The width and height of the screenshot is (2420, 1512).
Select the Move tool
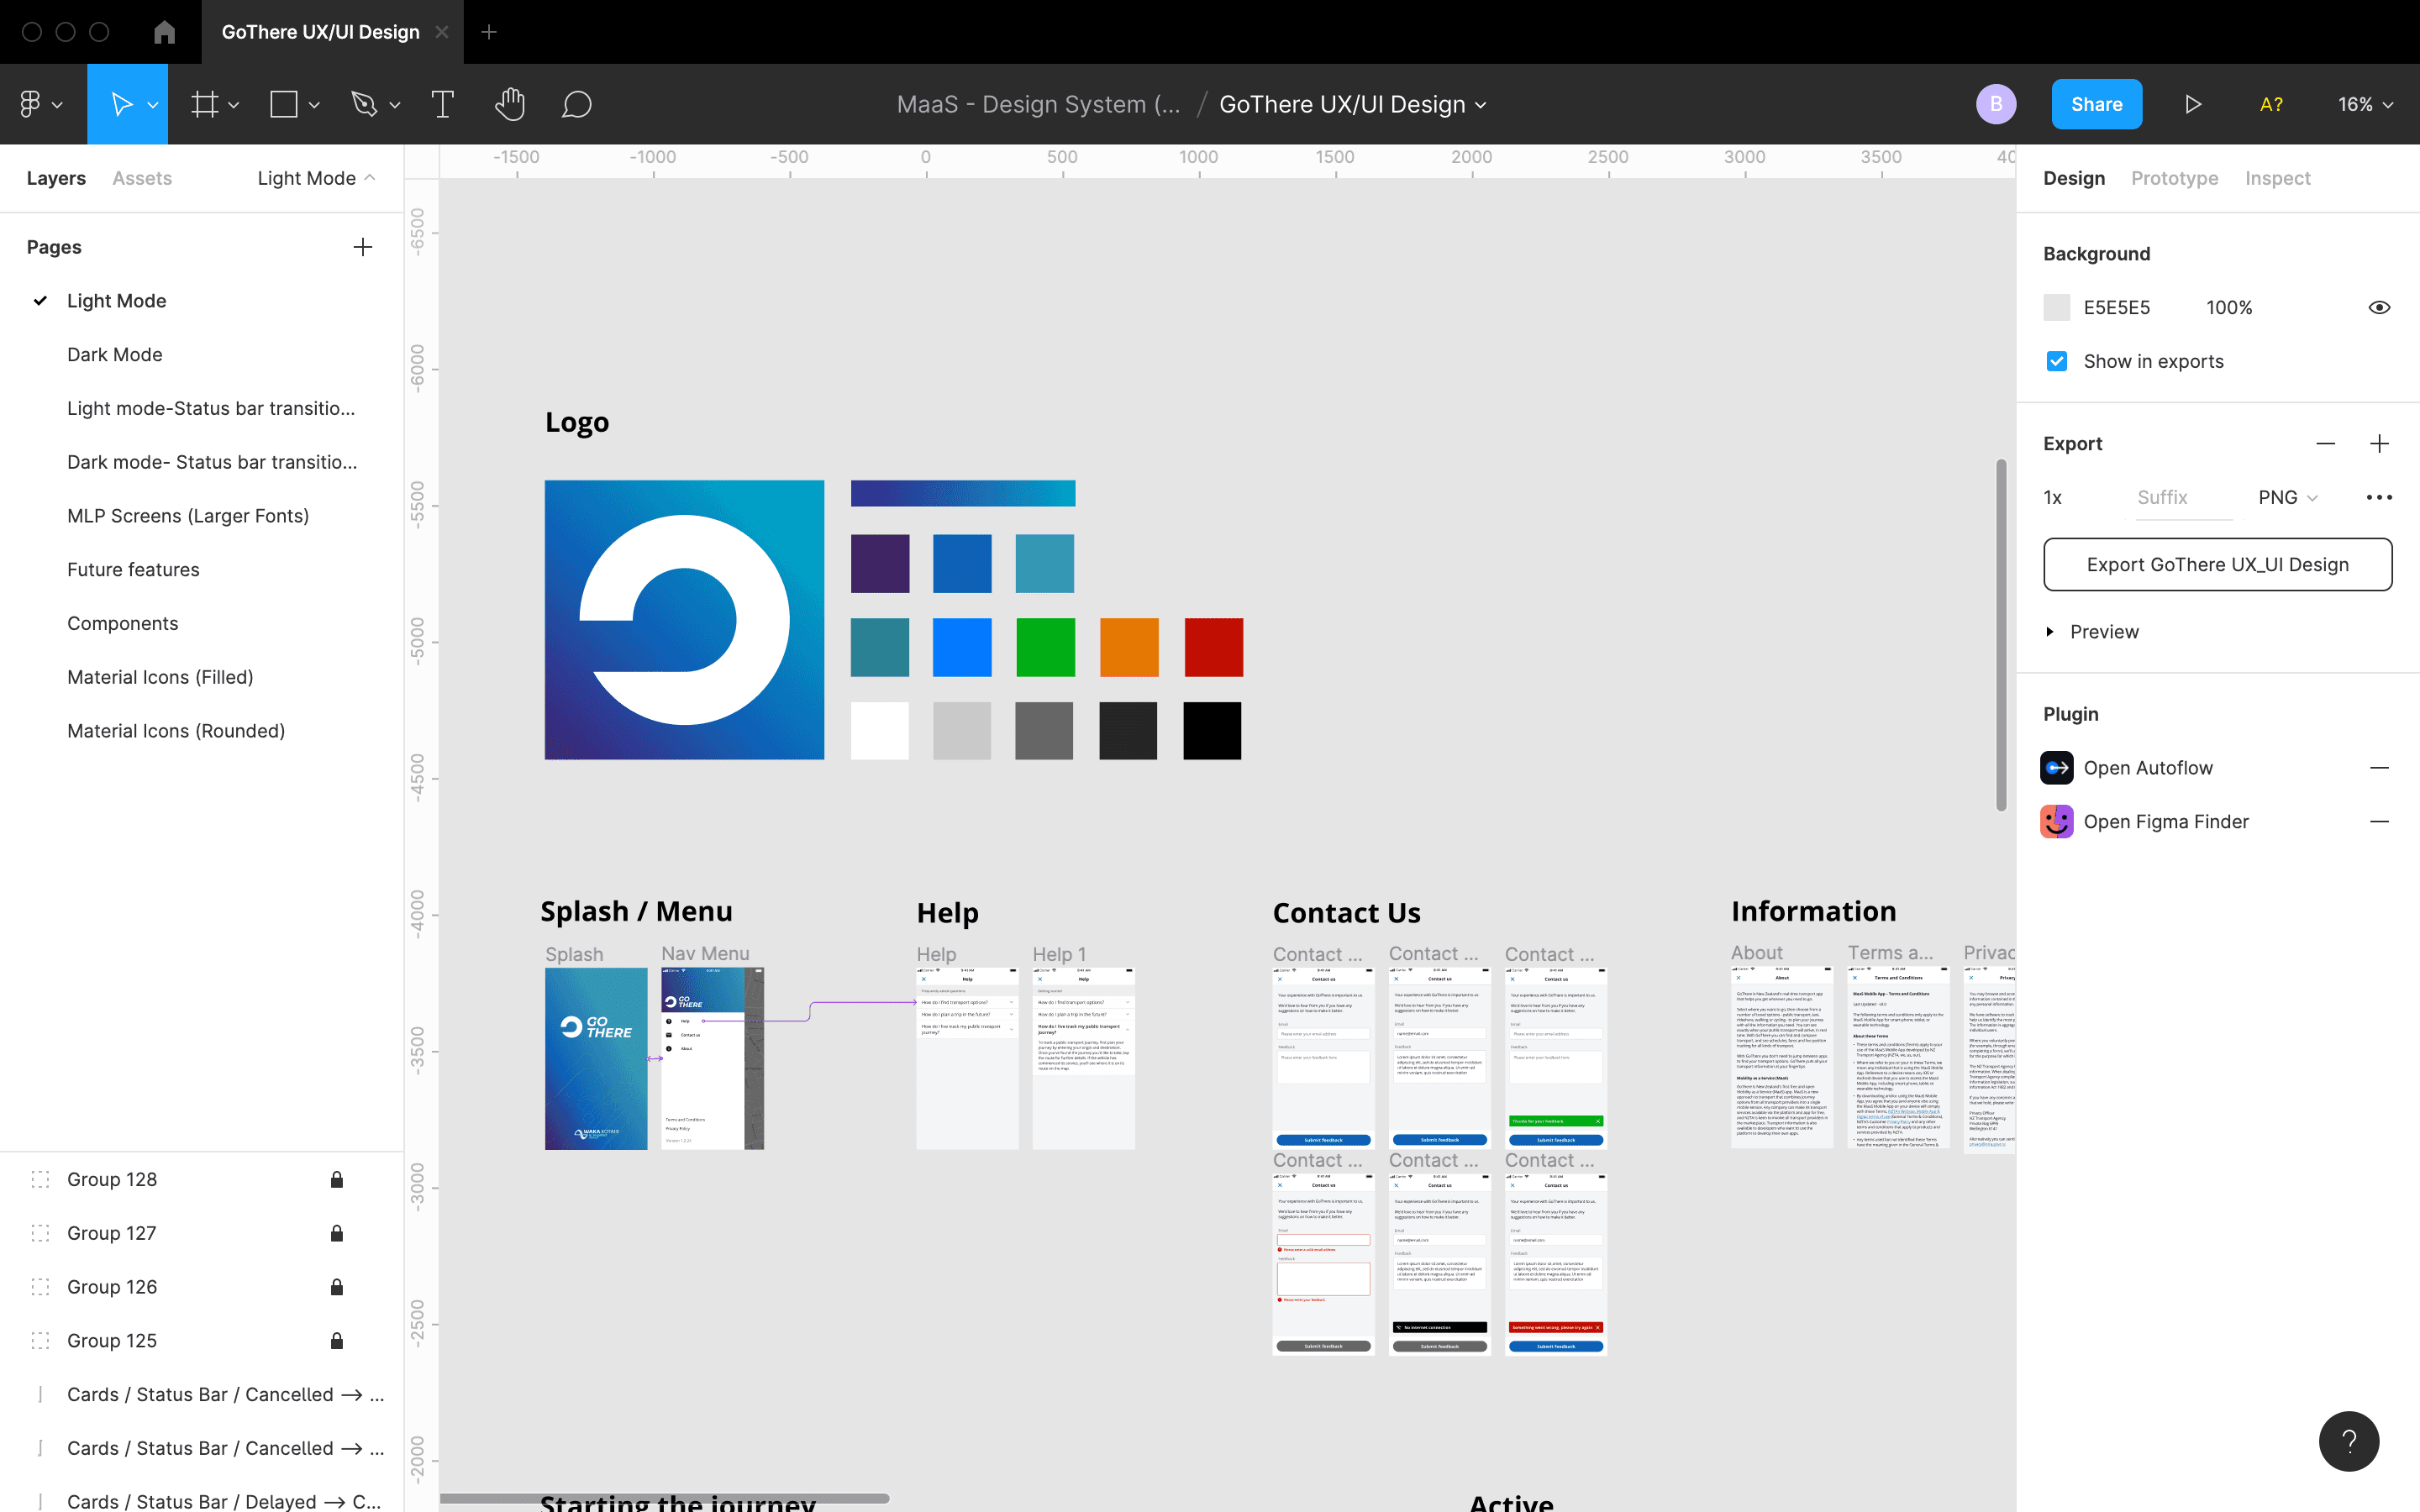(x=120, y=104)
